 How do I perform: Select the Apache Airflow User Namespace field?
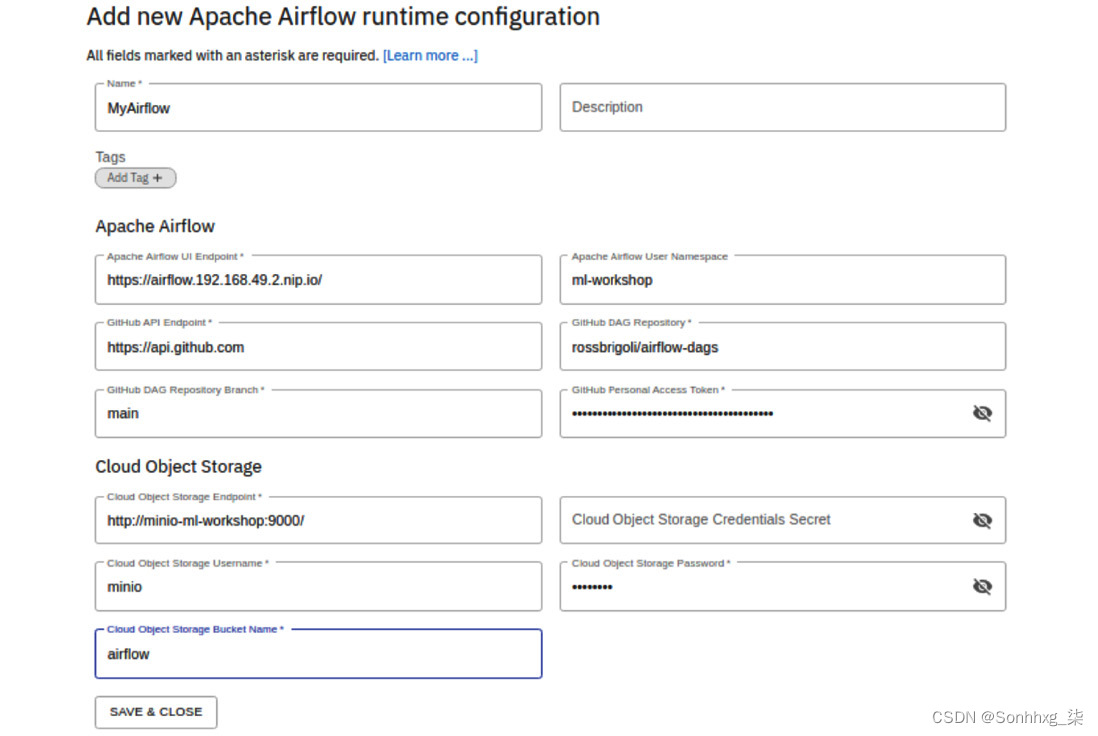click(x=782, y=280)
